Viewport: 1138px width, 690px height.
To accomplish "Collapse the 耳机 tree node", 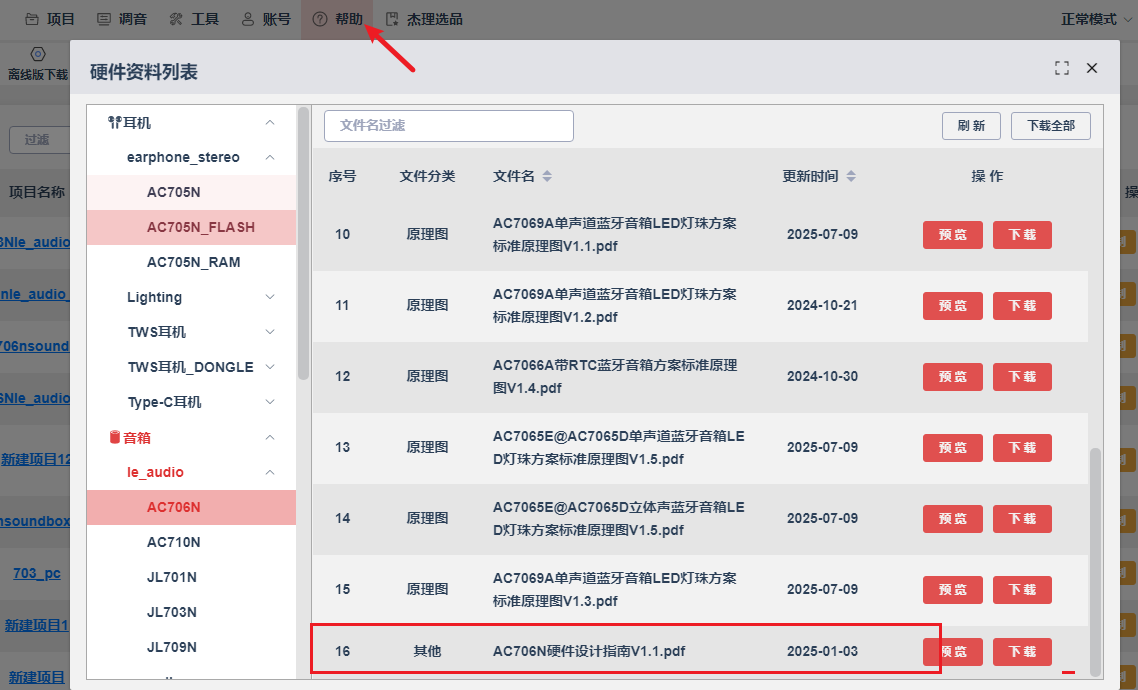I will [x=270, y=123].
